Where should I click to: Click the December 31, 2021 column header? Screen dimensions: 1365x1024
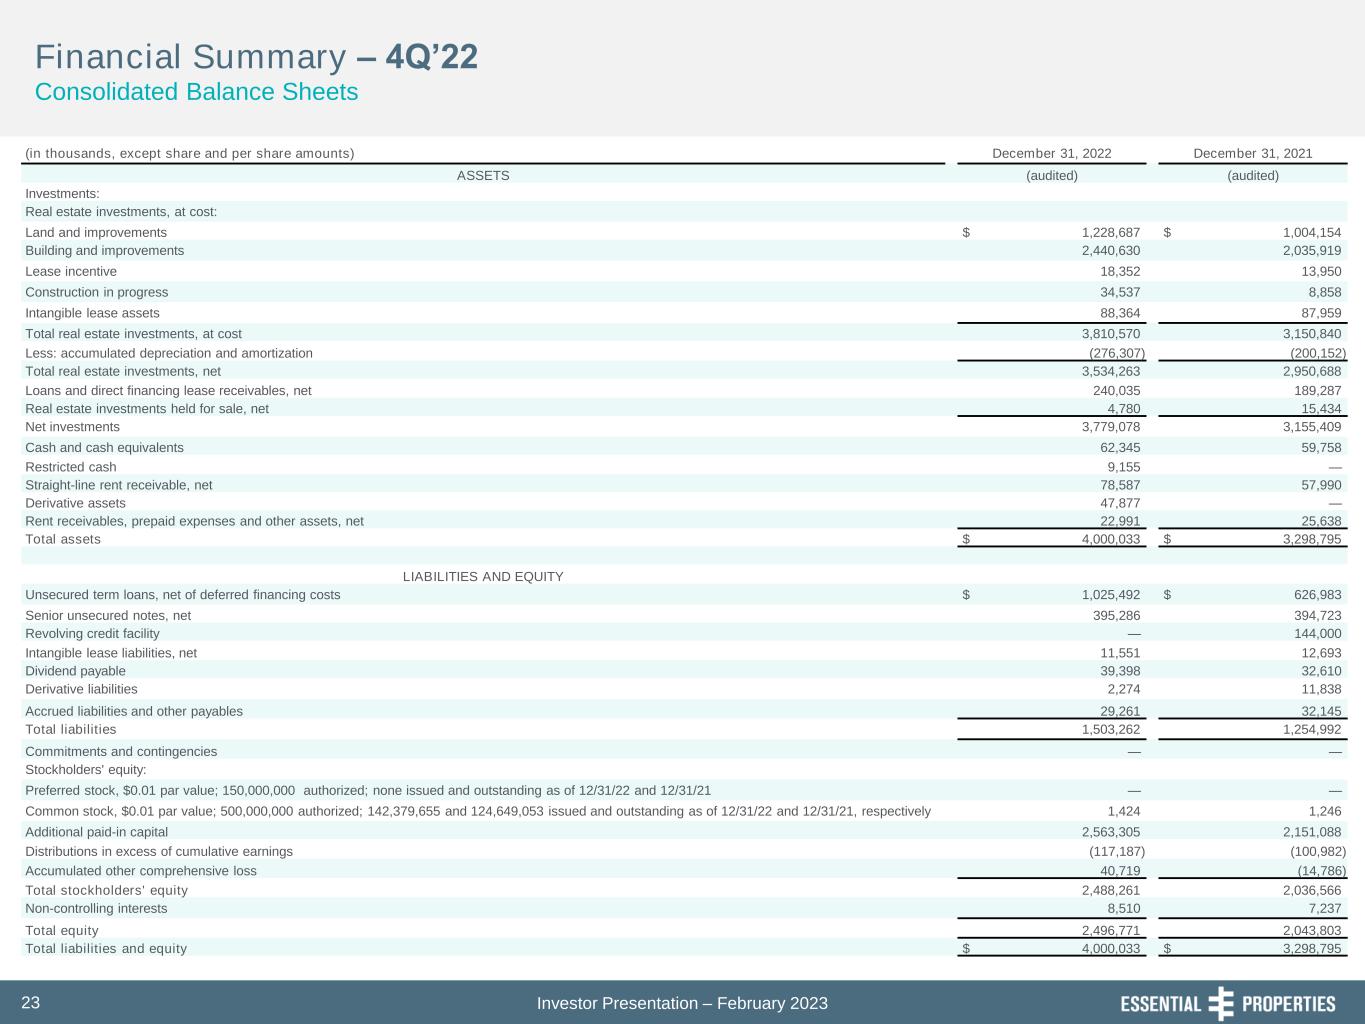1252,153
